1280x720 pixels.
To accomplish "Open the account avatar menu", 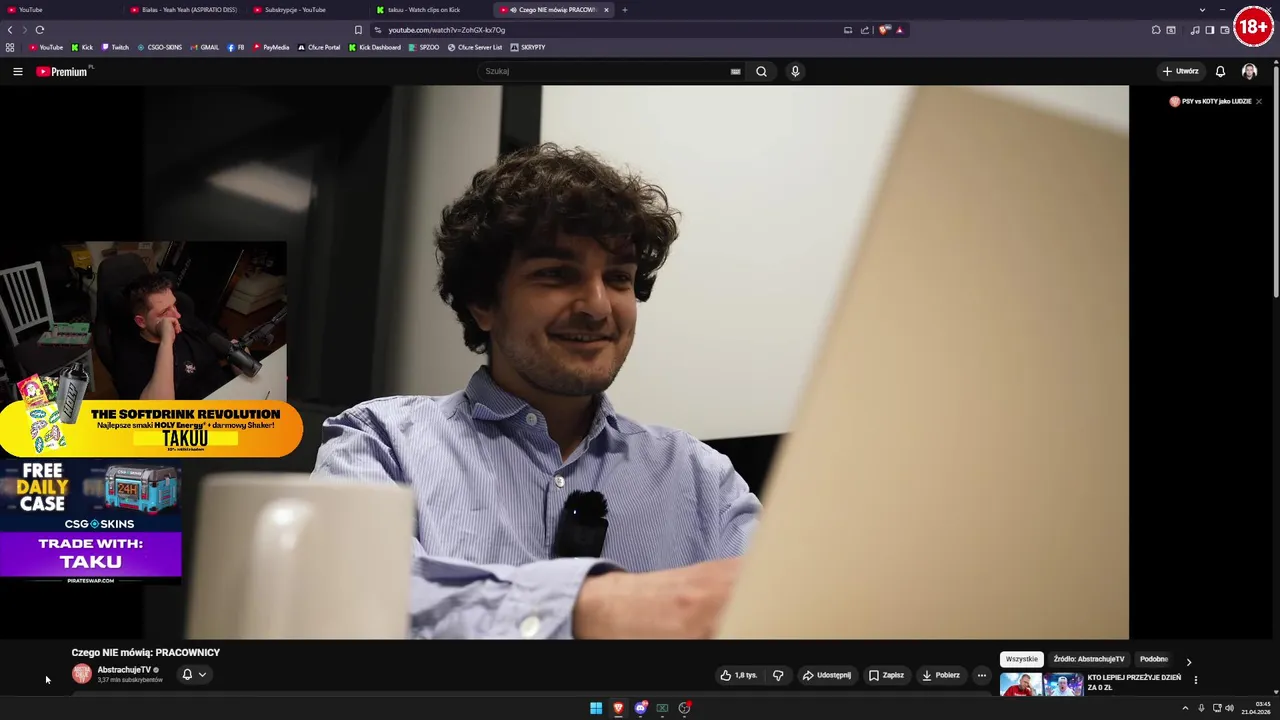I will tap(1249, 71).
